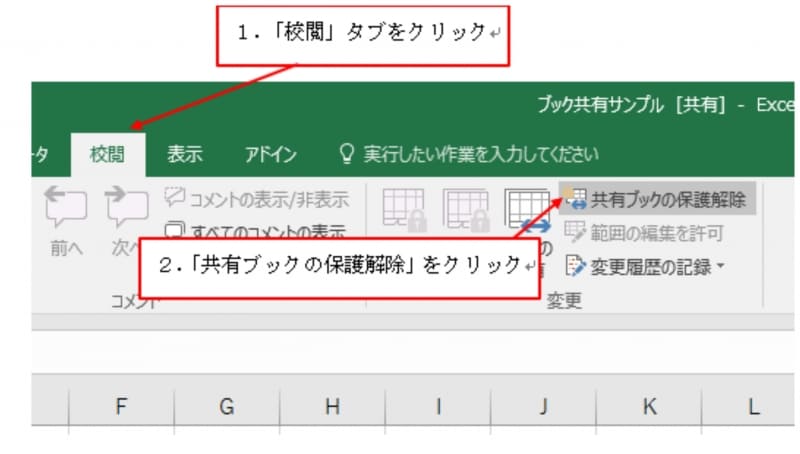The image size is (800, 454).
Task: Click the protect sheet icon with lock
Action: point(405,210)
